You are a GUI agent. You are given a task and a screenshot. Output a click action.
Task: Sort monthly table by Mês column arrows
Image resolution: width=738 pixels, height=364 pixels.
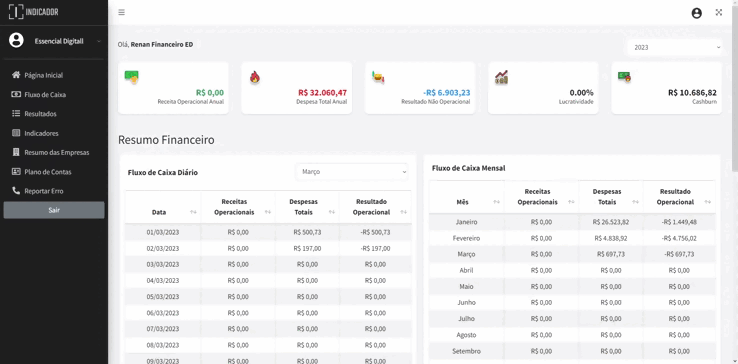pyautogui.click(x=497, y=202)
